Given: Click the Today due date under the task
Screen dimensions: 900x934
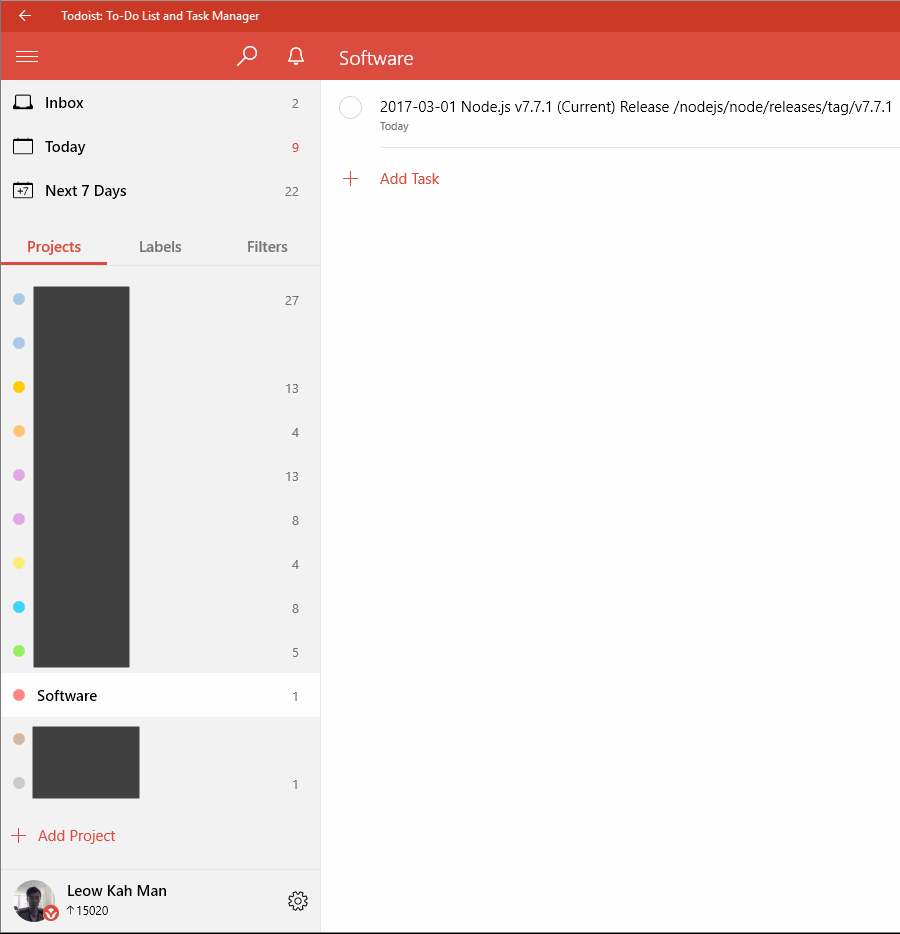Looking at the screenshot, I should (394, 126).
